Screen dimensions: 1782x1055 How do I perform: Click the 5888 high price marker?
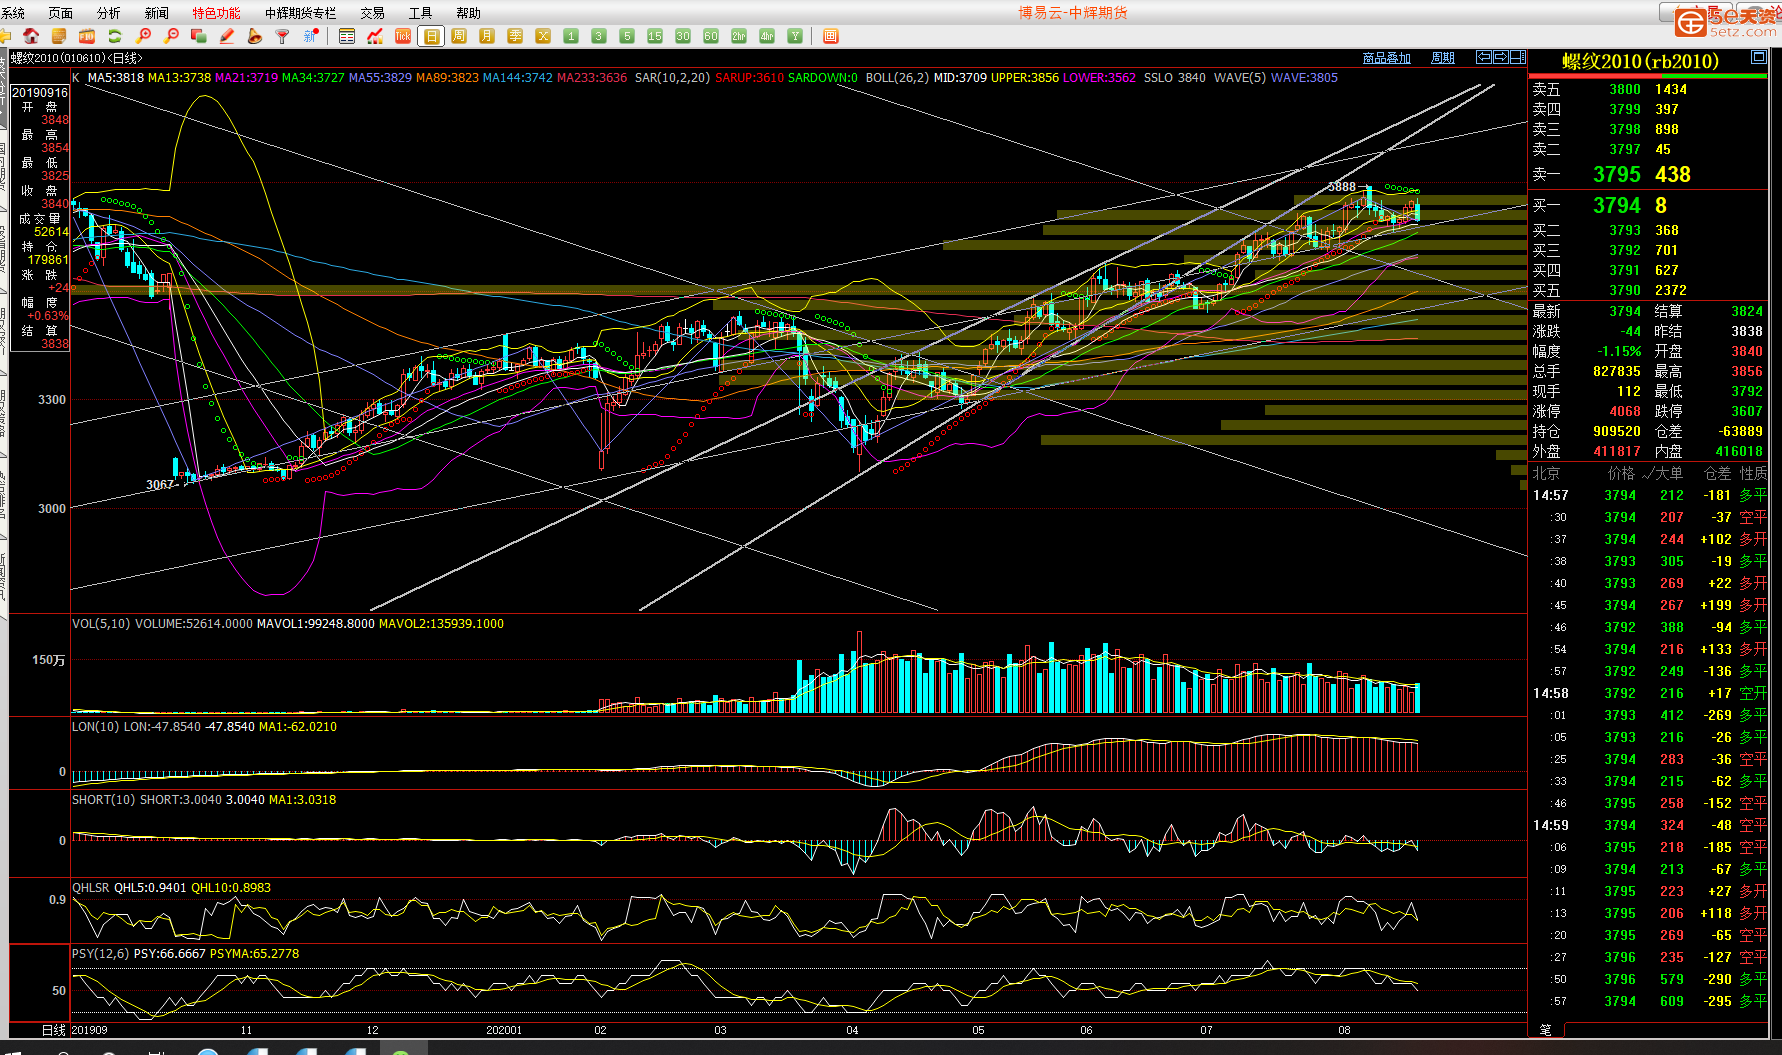coord(1342,187)
